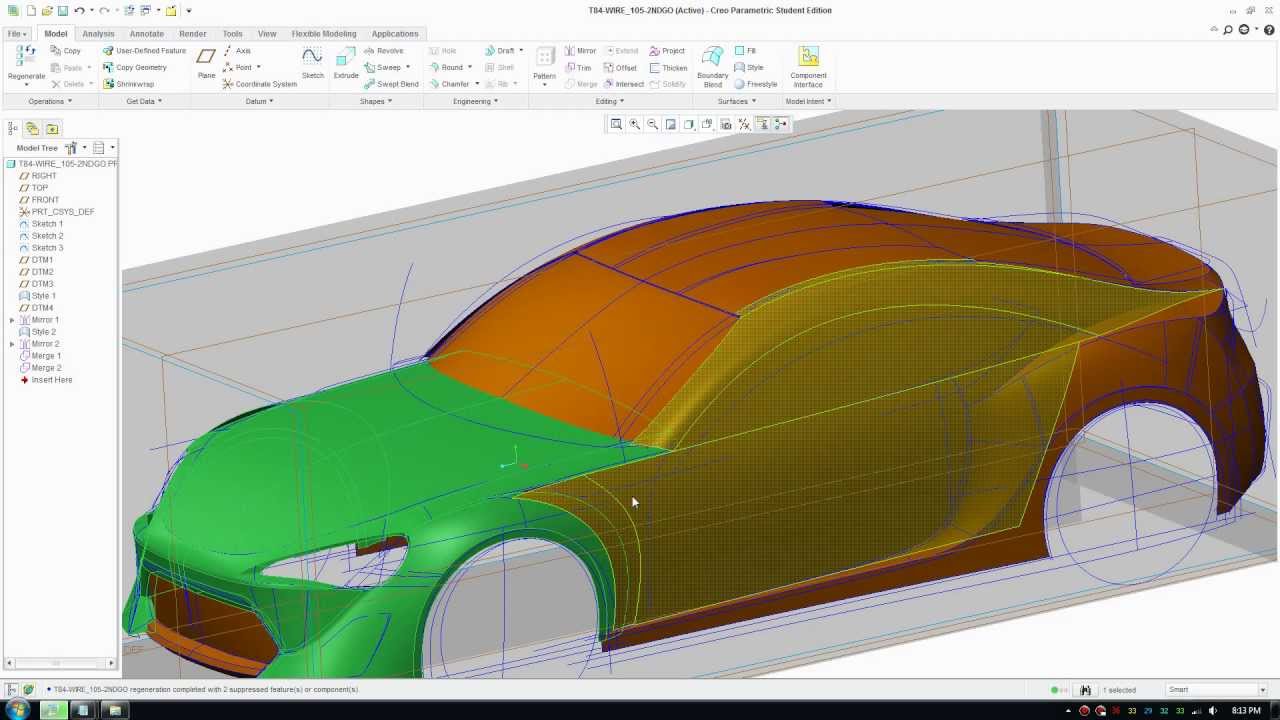
Task: Click the Windows Start button
Action: coord(18,711)
